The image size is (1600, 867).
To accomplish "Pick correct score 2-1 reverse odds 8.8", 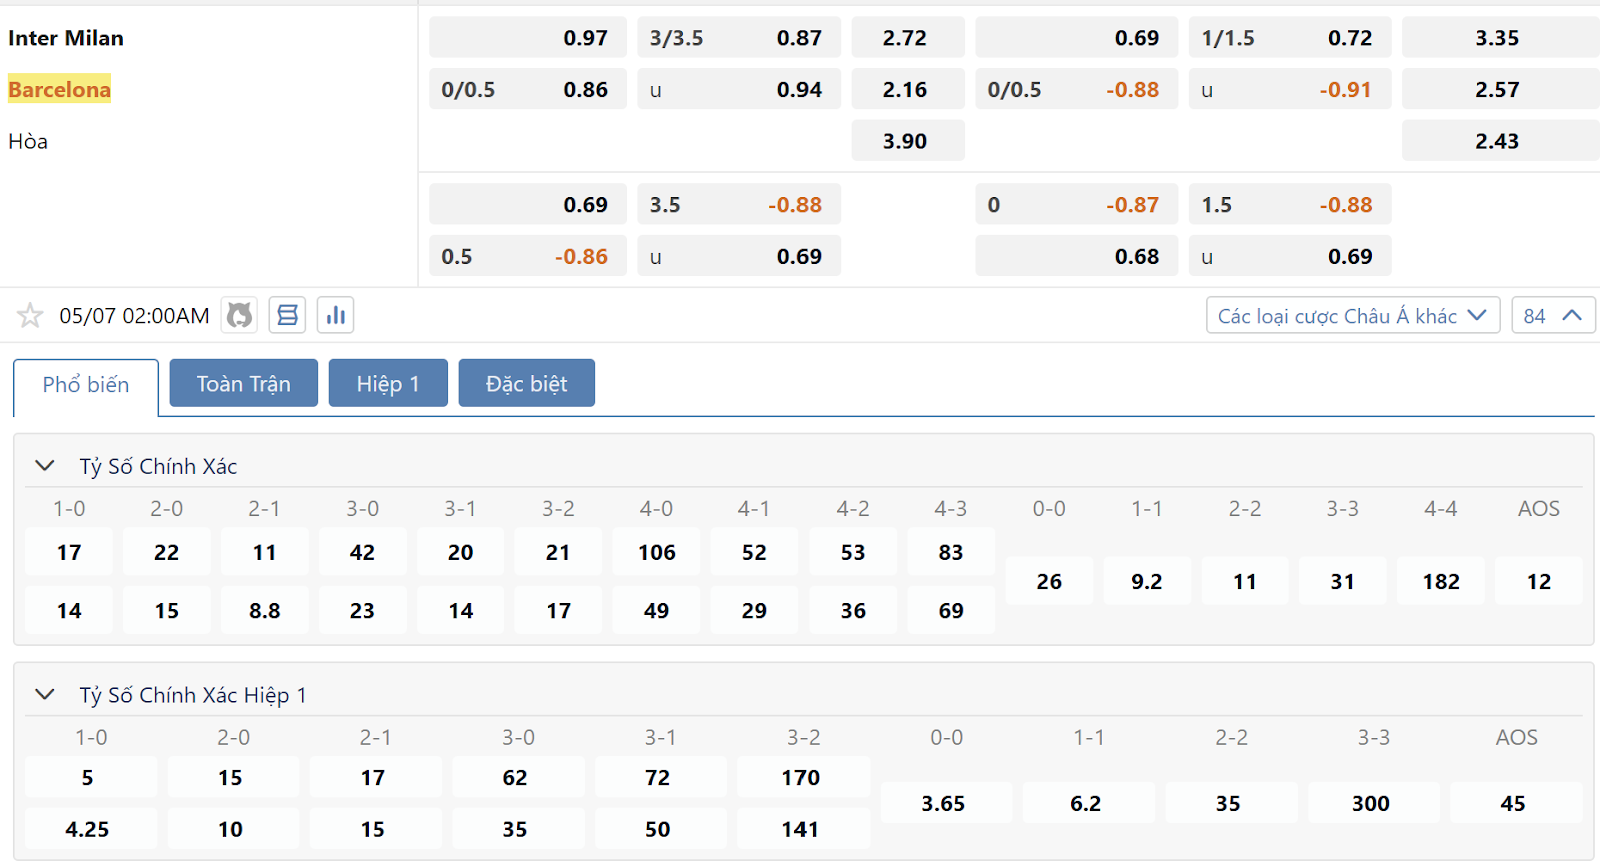I will [x=265, y=610].
